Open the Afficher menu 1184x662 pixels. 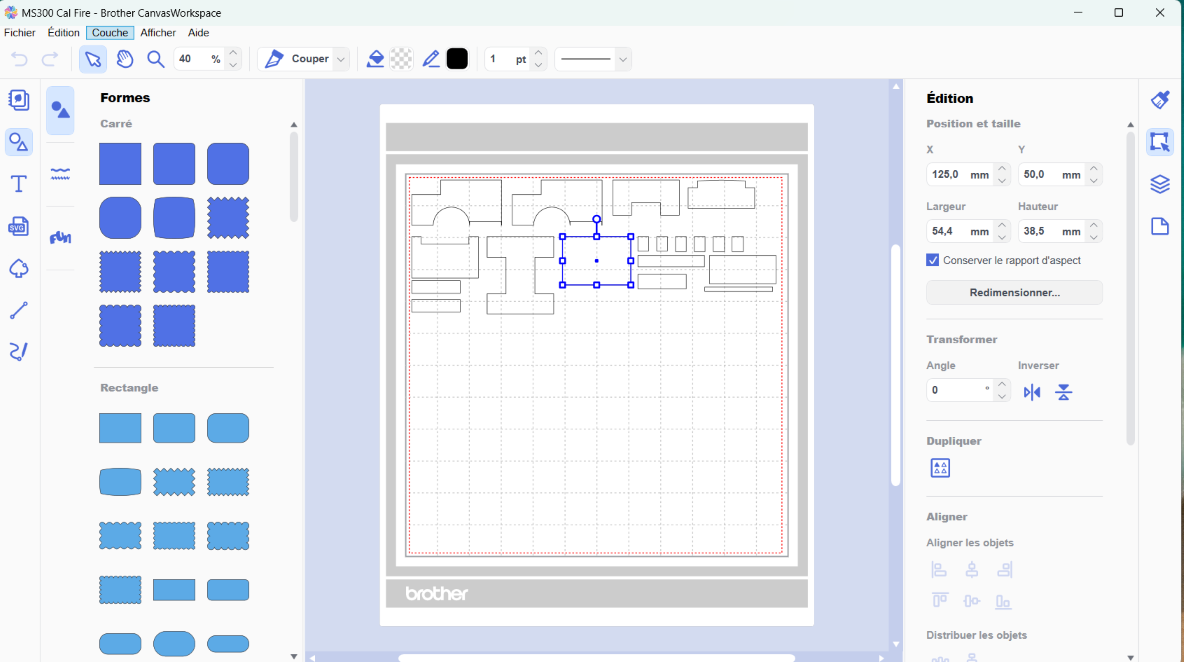[x=158, y=33]
